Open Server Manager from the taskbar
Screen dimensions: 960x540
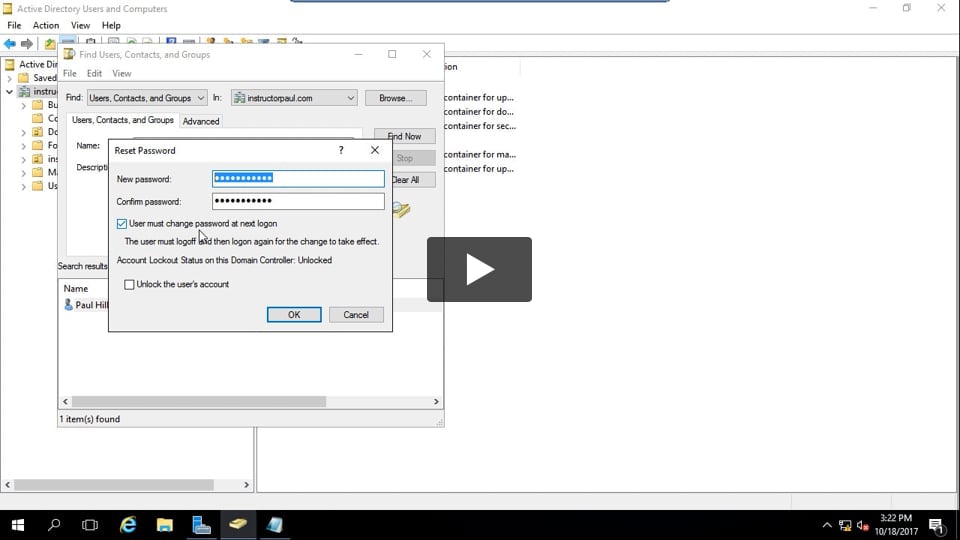(x=201, y=525)
